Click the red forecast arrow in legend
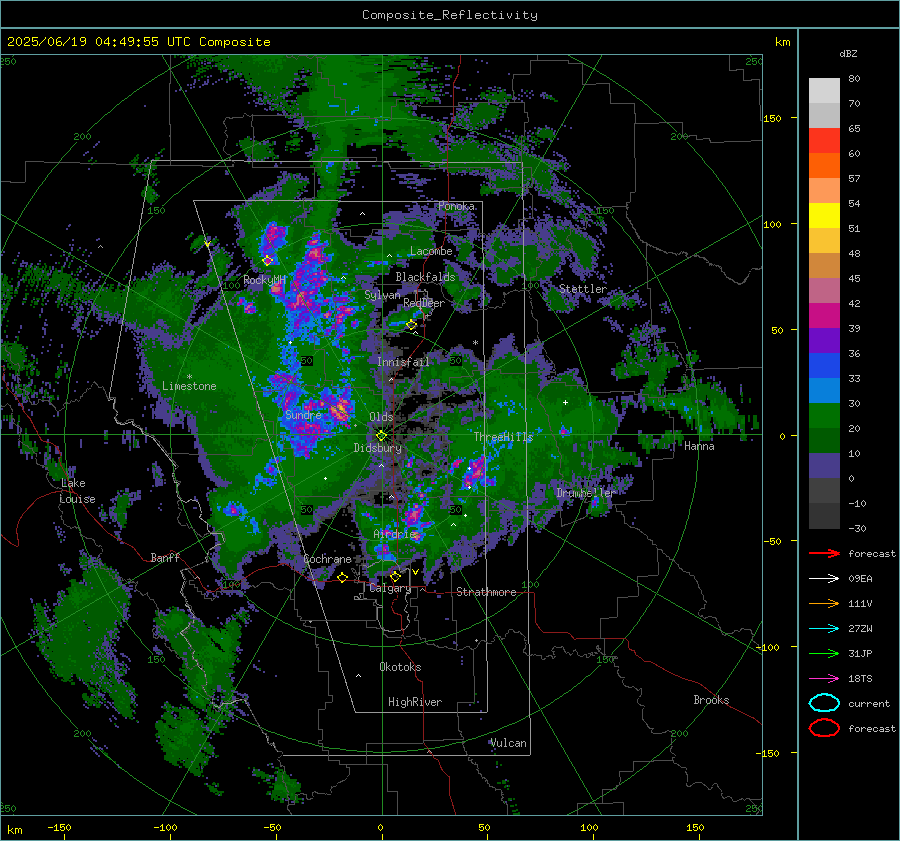This screenshot has height=841, width=900. pyautogui.click(x=824, y=553)
